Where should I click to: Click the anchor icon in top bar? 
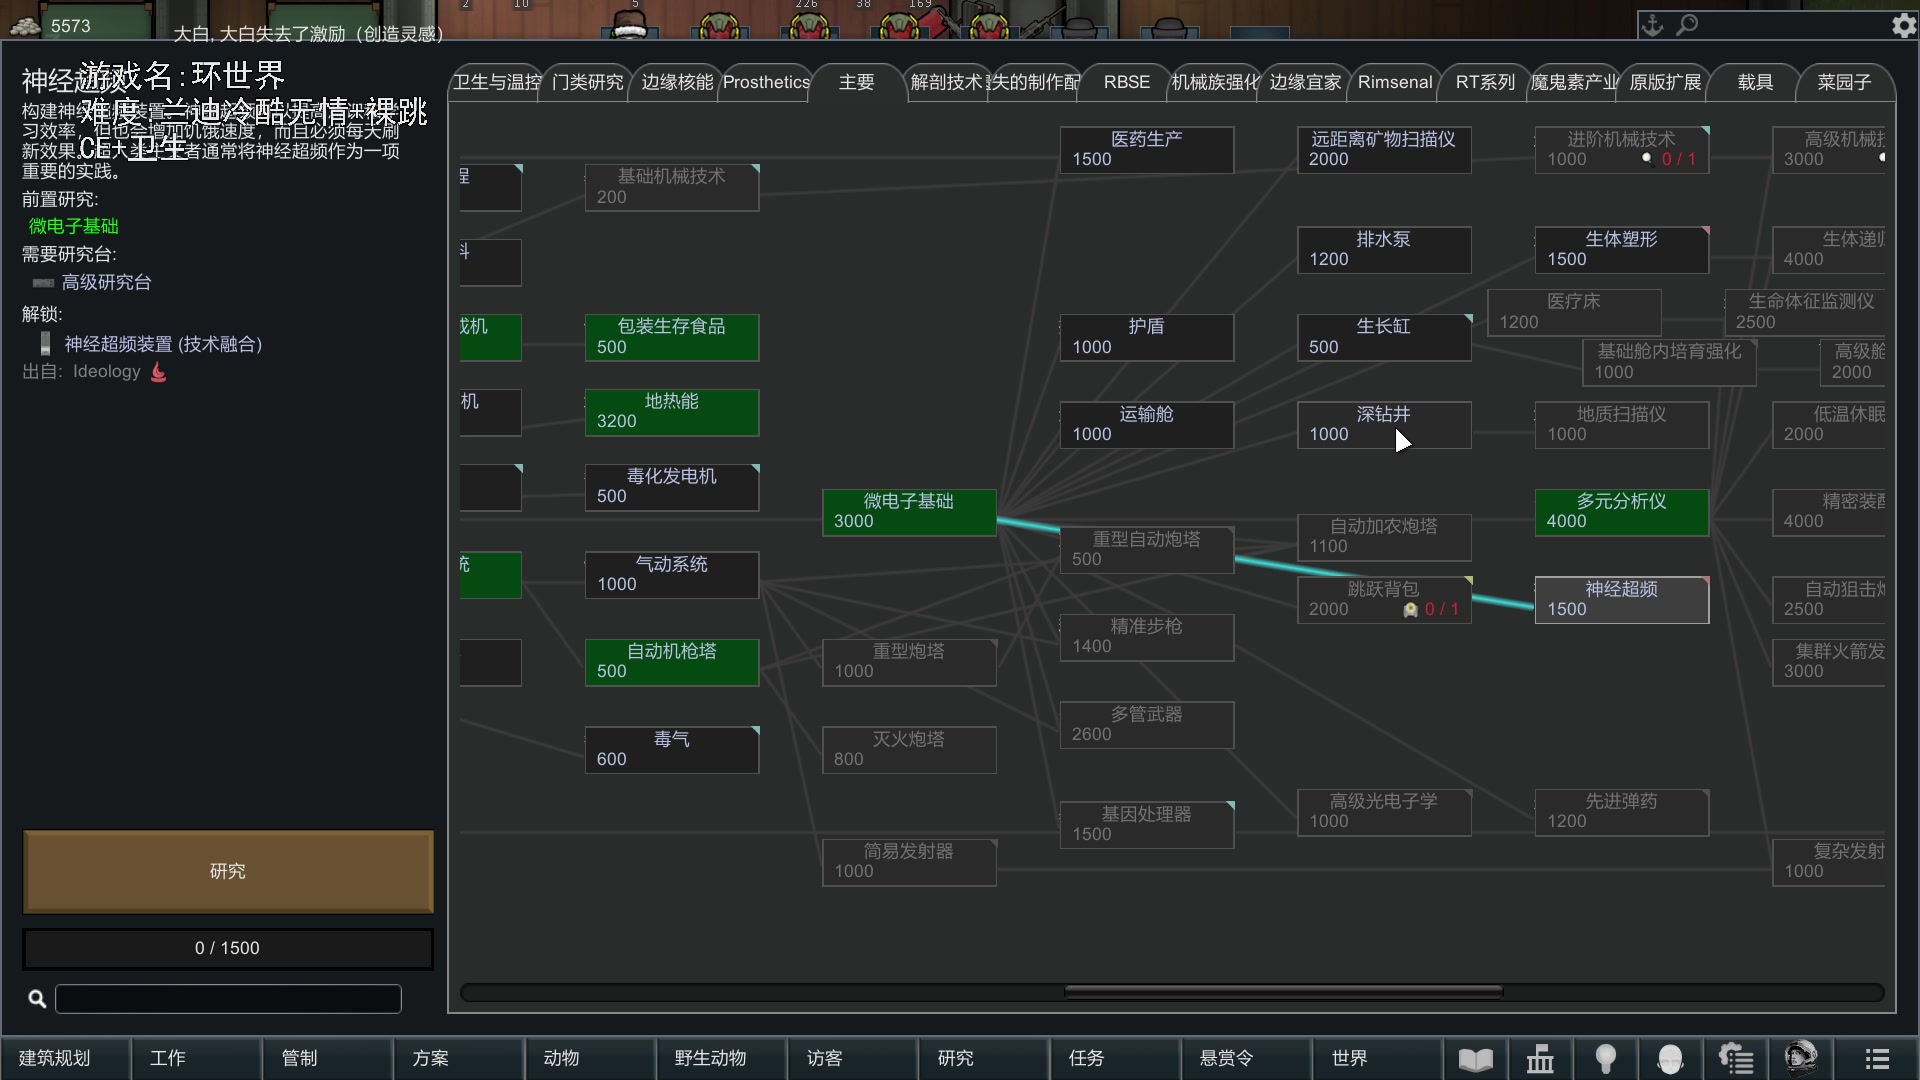click(1652, 25)
